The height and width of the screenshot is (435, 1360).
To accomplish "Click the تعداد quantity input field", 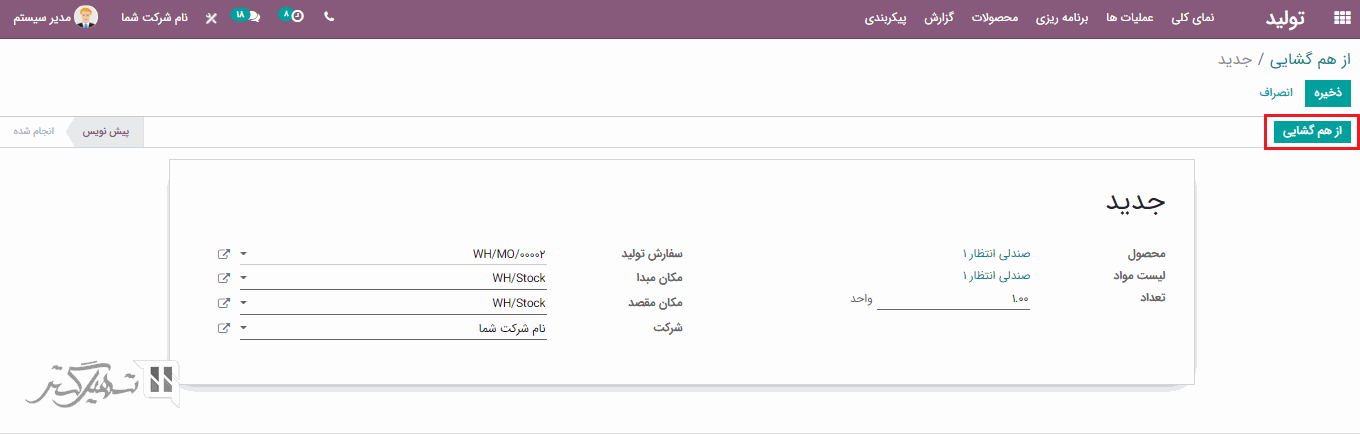I will pos(953,299).
